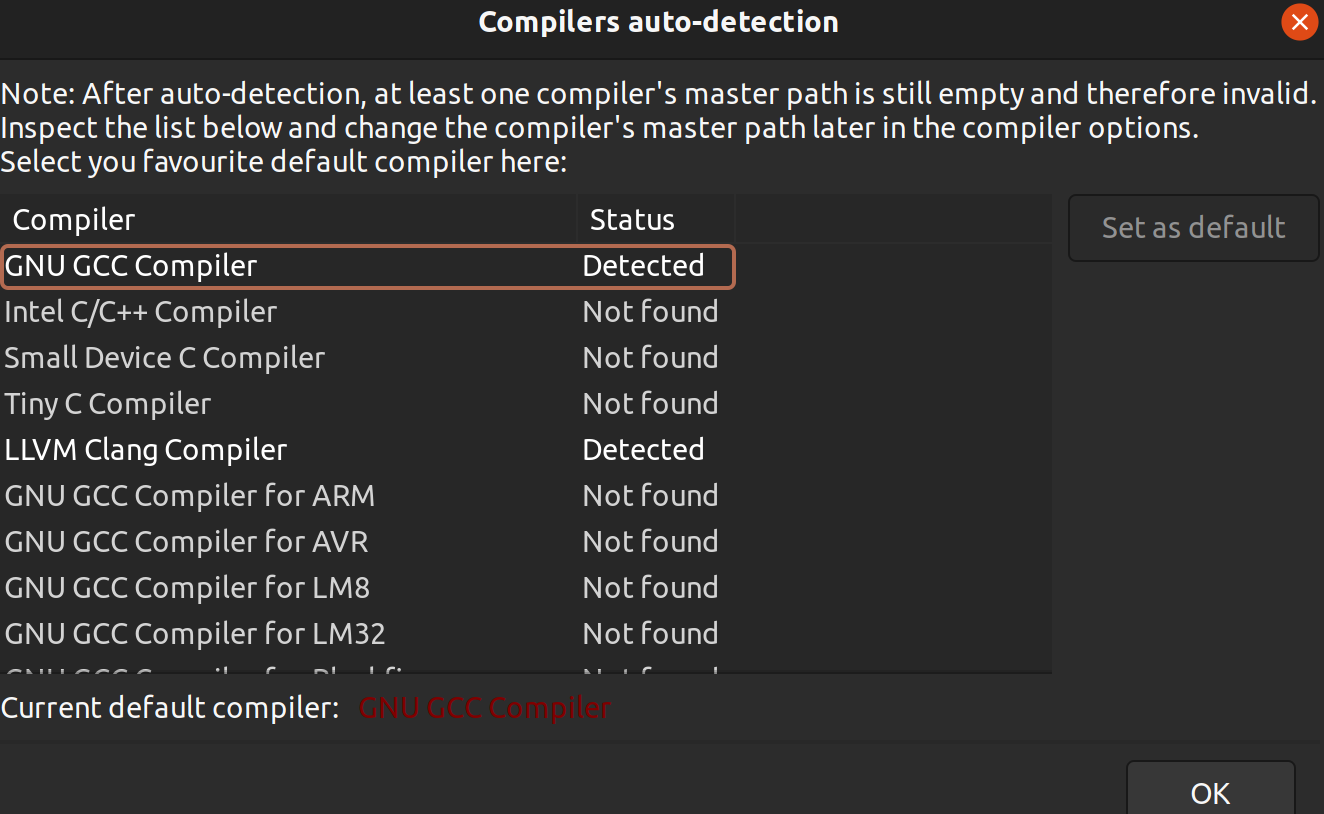Highlight GNU GCC Compiler for LM32
The image size is (1324, 814).
[195, 634]
